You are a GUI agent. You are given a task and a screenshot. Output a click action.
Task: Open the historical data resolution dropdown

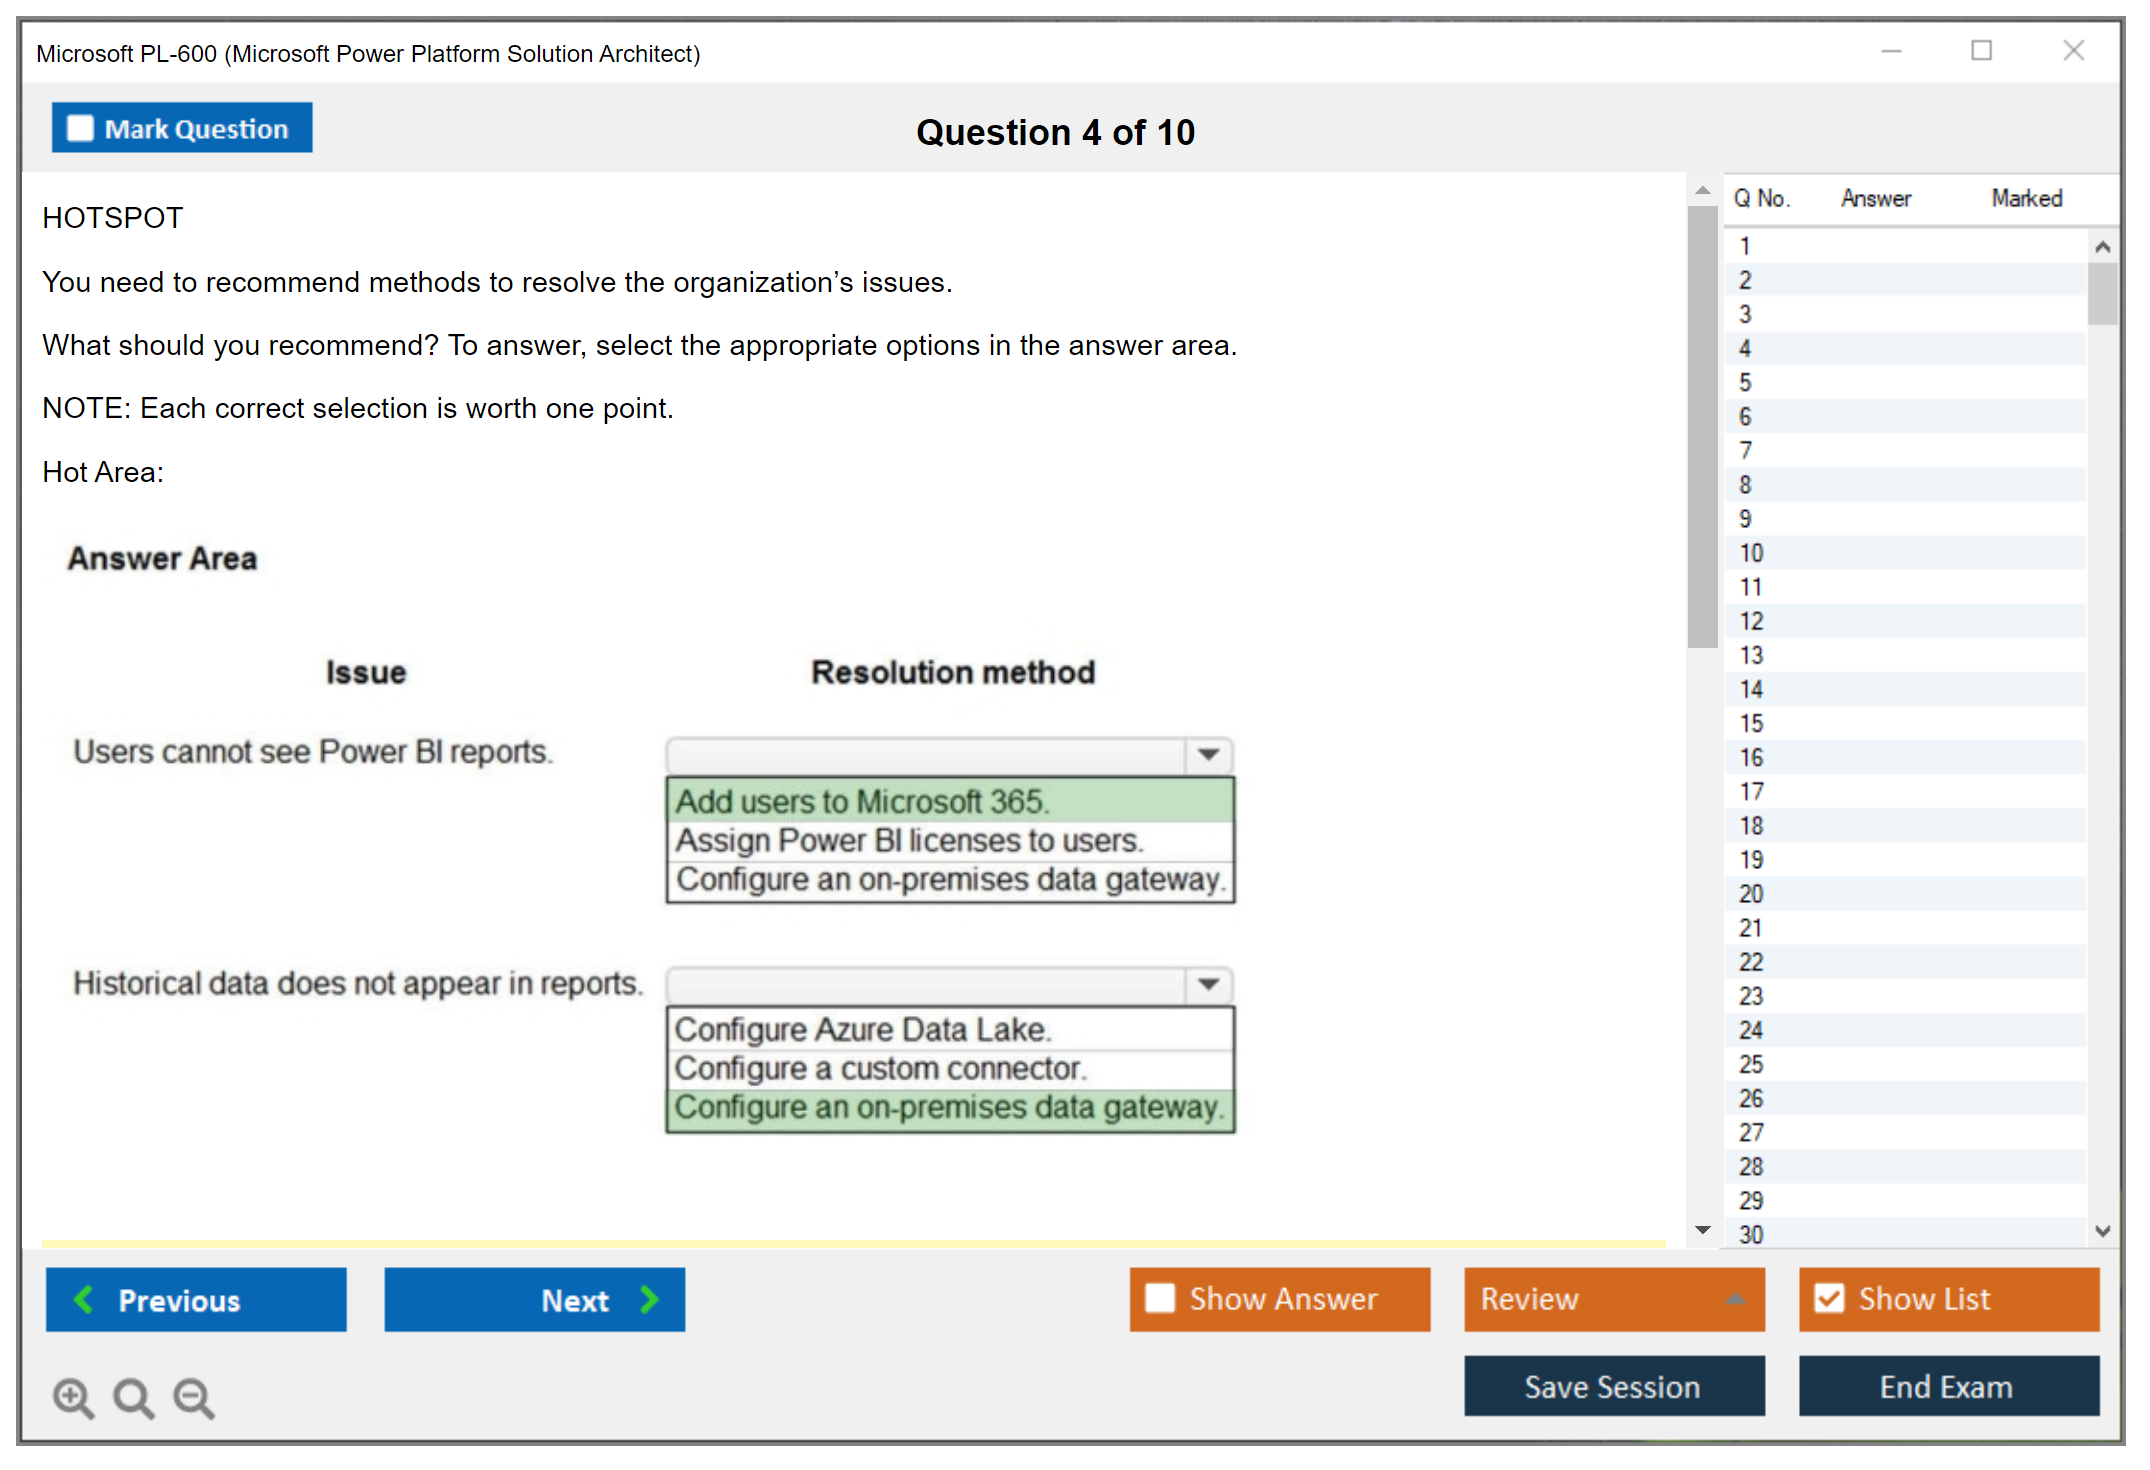(1208, 984)
